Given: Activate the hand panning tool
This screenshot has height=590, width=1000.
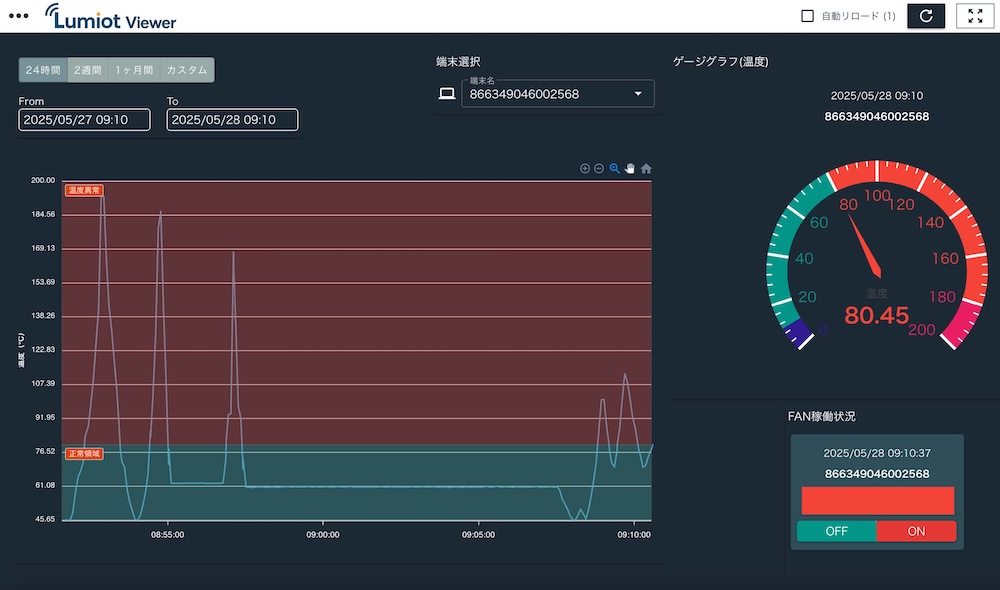Looking at the screenshot, I should [x=630, y=169].
